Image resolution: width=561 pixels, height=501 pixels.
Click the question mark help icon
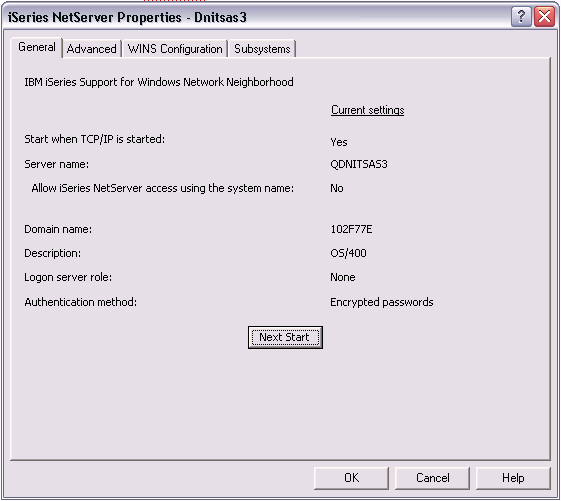pos(521,16)
